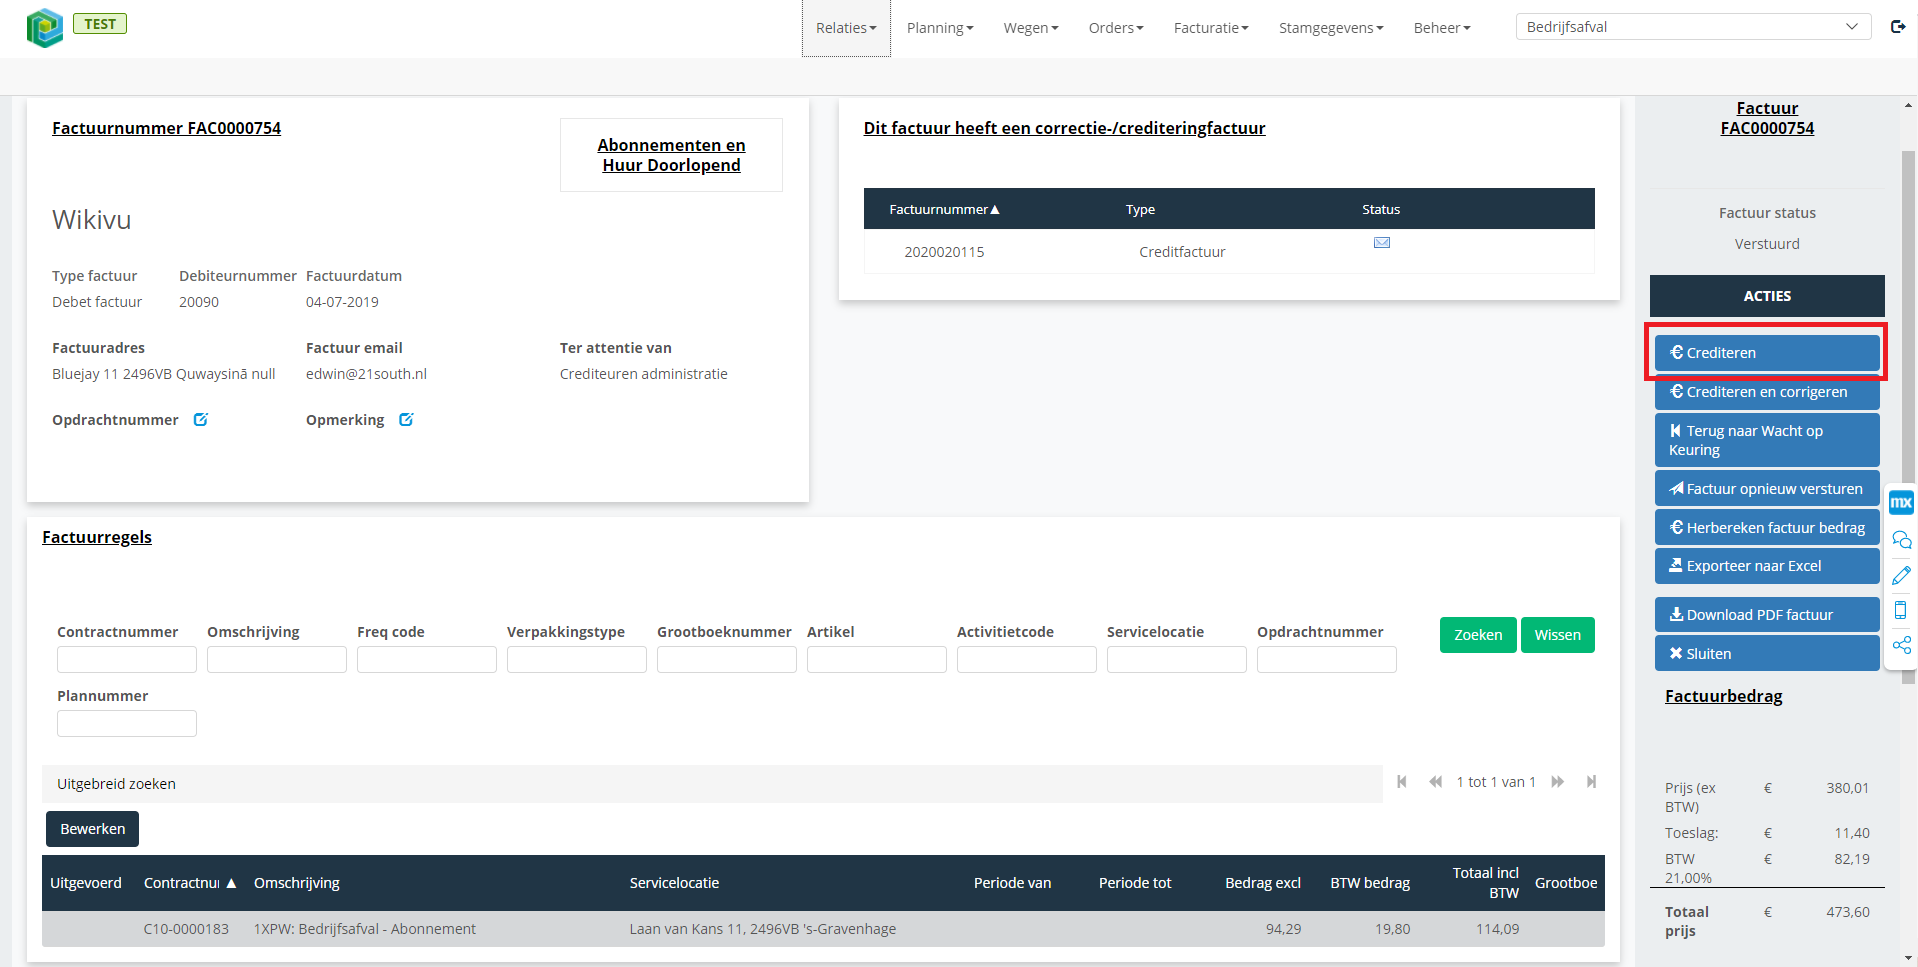This screenshot has width=1918, height=967.
Task: Click the email edwin@21south.nl
Action: coord(366,374)
